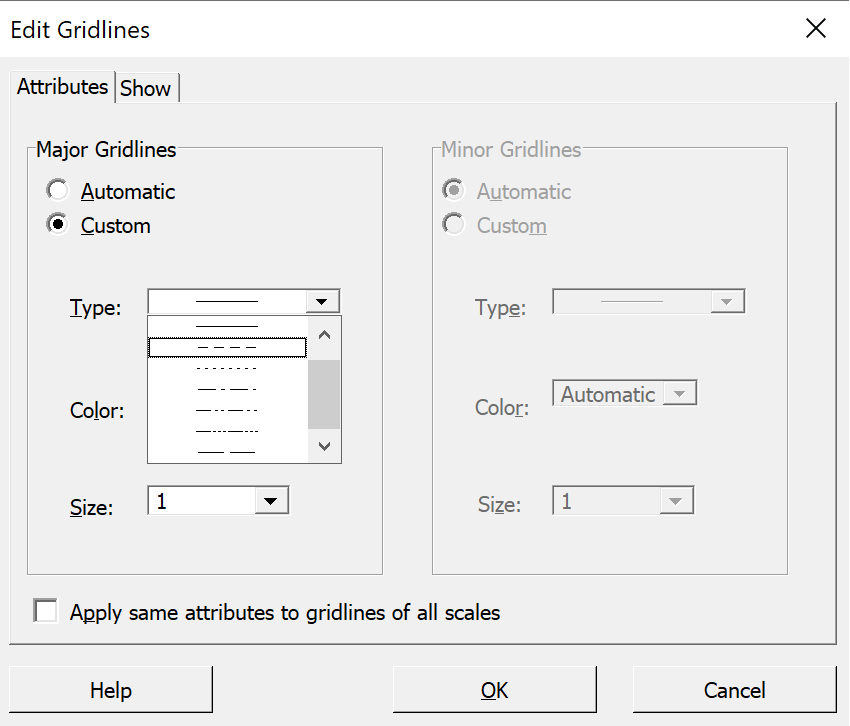Confirm changes with OK button

pos(494,690)
